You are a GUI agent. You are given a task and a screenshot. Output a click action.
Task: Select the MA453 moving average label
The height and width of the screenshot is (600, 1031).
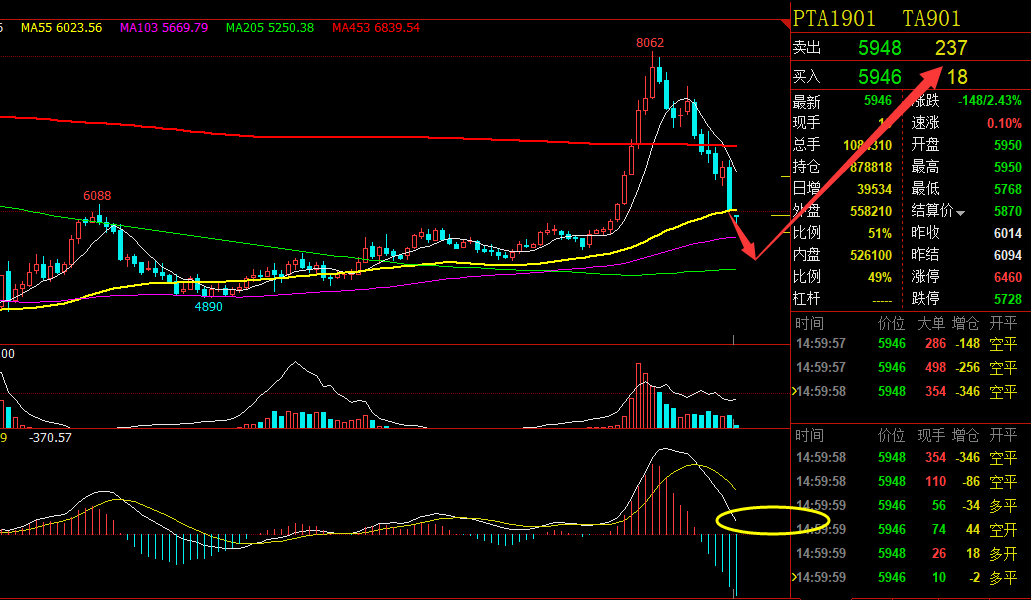pyautogui.click(x=376, y=28)
